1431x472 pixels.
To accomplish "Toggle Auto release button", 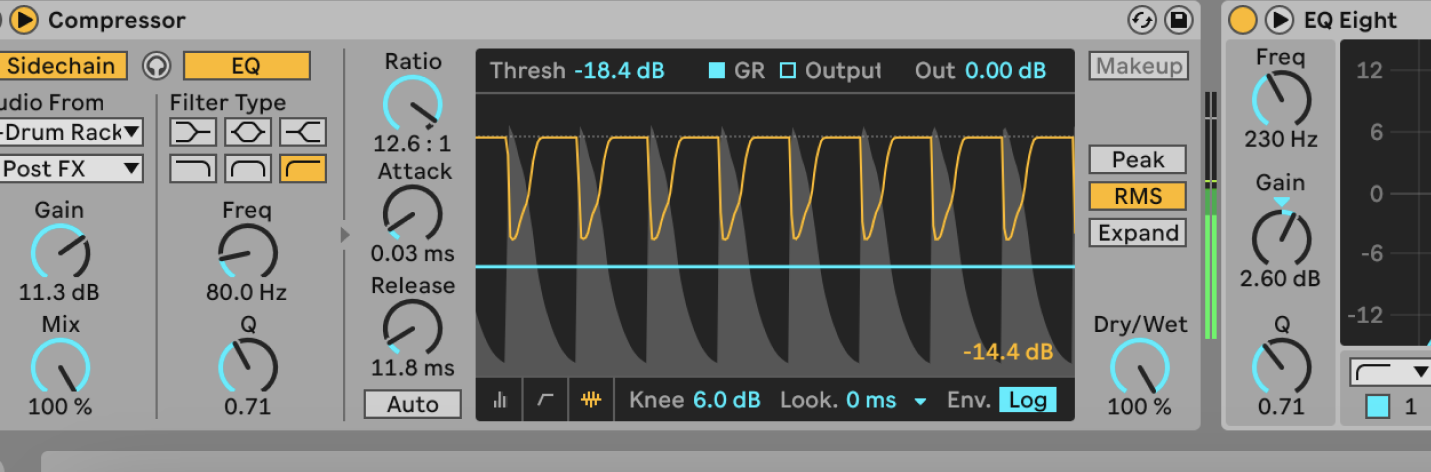I will coord(413,404).
